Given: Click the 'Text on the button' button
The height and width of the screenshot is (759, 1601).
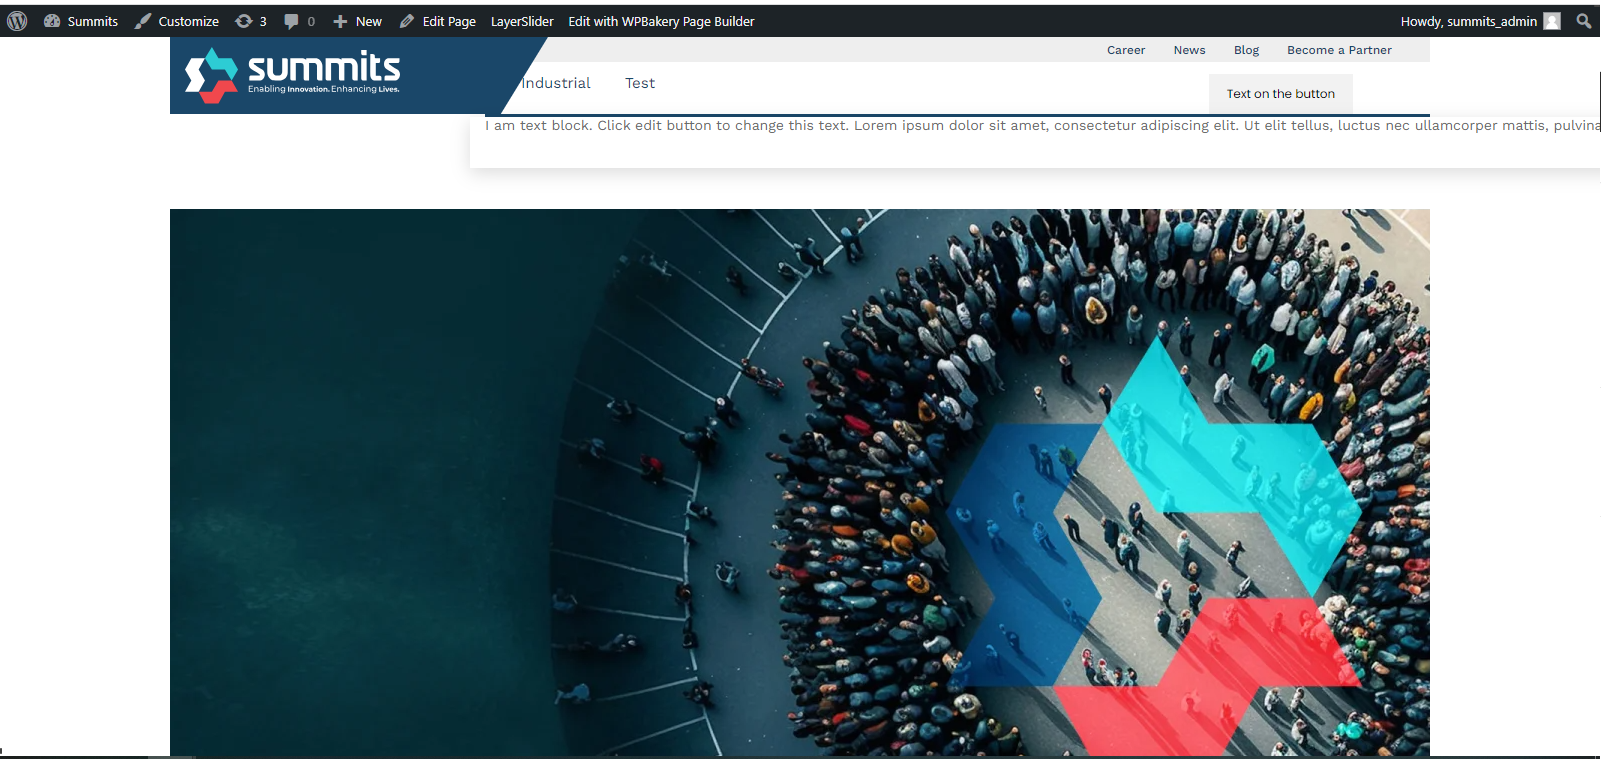Looking at the screenshot, I should [x=1280, y=94].
